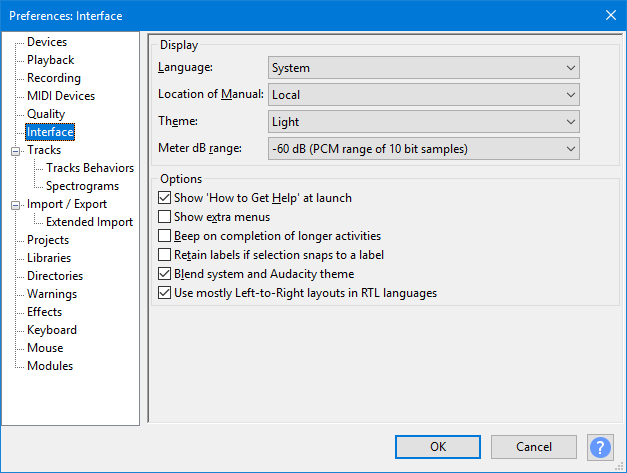Enable Show extra menus checkbox
The width and height of the screenshot is (627, 473).
click(x=164, y=217)
